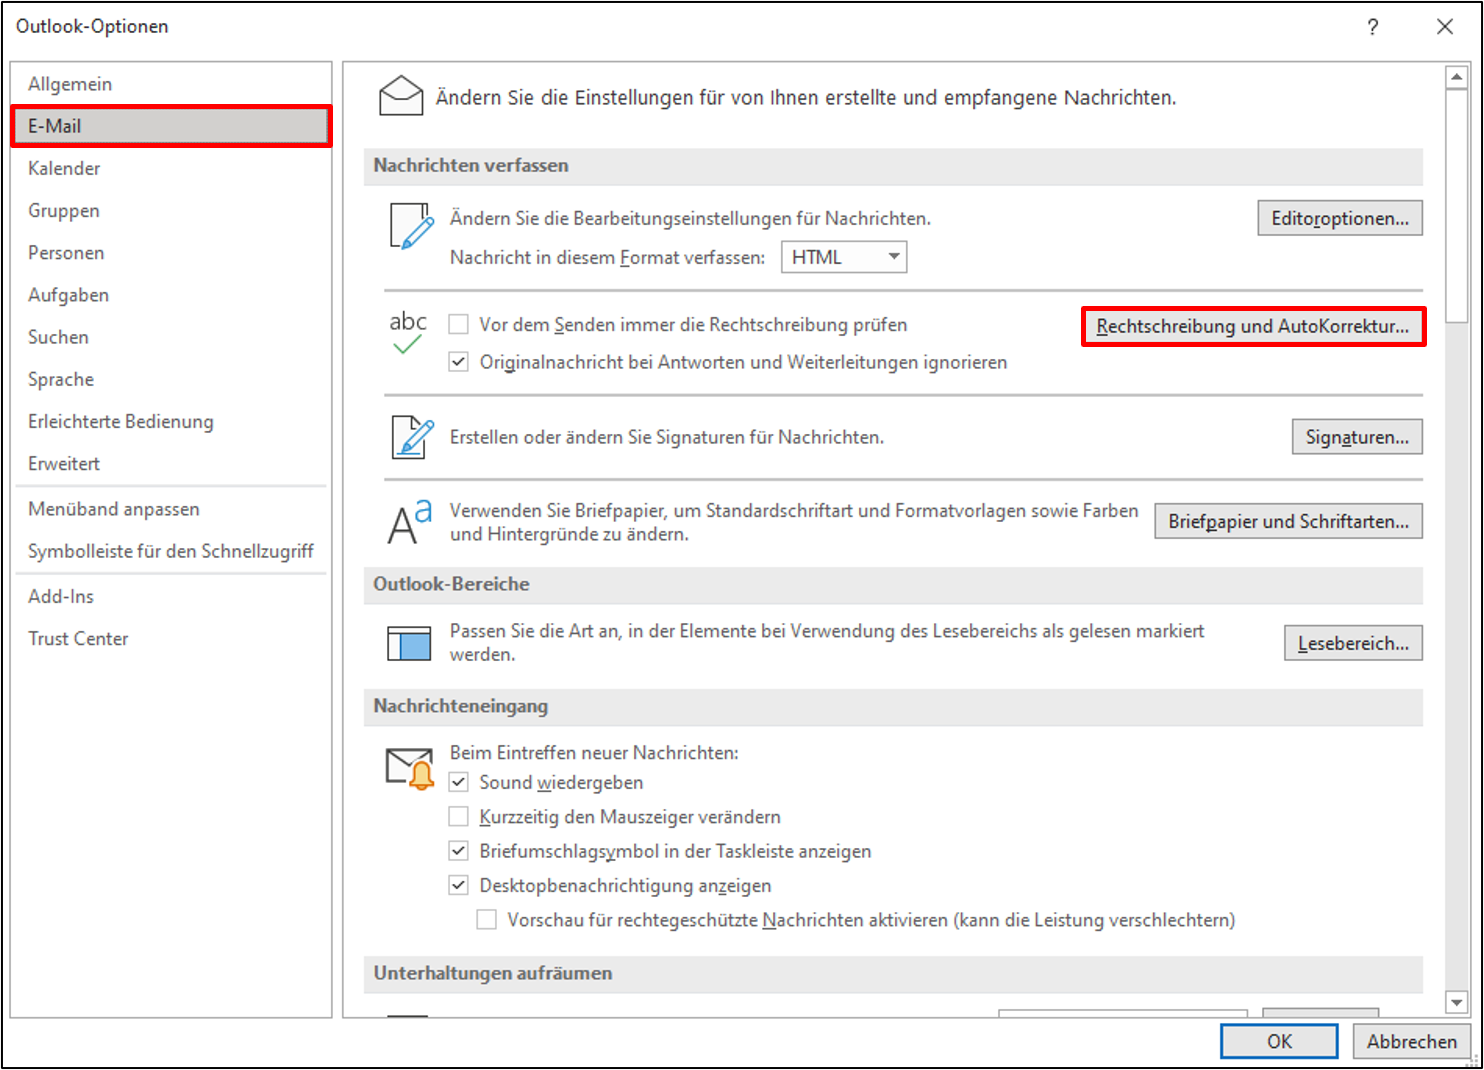Viewport: 1484px width, 1070px height.
Task: Click the scrollbar down arrow
Action: click(x=1456, y=1002)
